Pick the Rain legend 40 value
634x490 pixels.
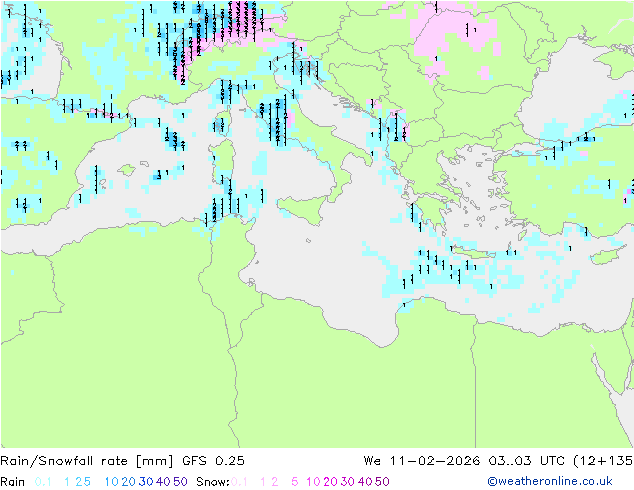[x=163, y=482]
